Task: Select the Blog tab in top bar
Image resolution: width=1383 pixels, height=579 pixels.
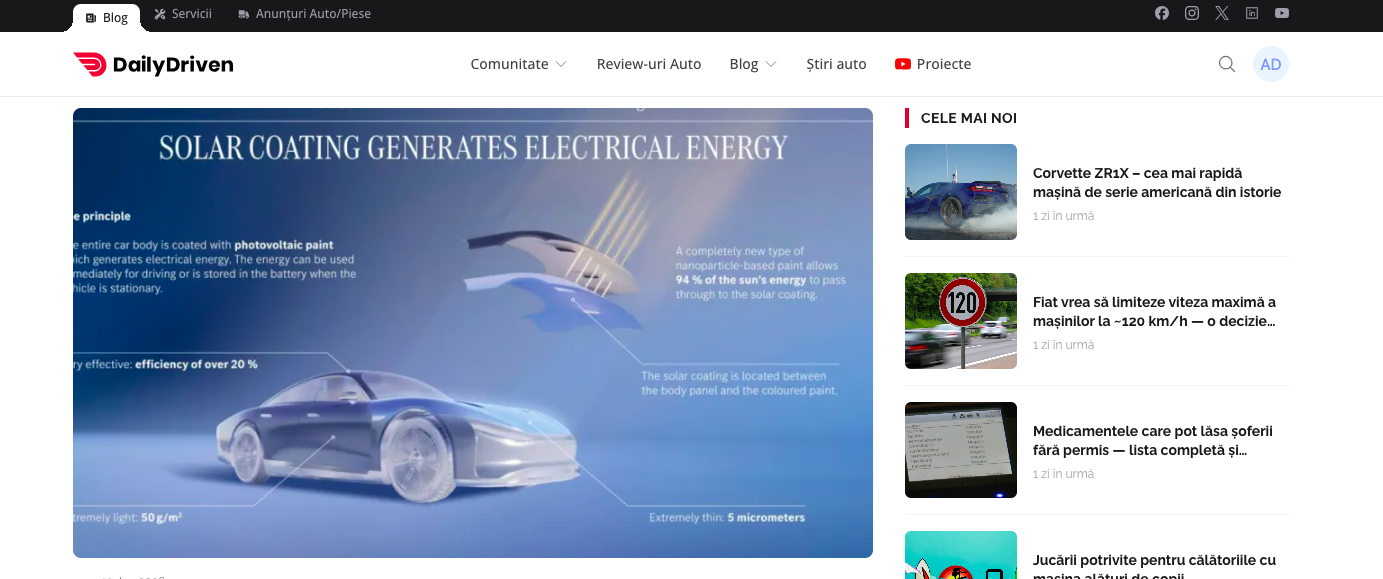Action: click(x=107, y=17)
